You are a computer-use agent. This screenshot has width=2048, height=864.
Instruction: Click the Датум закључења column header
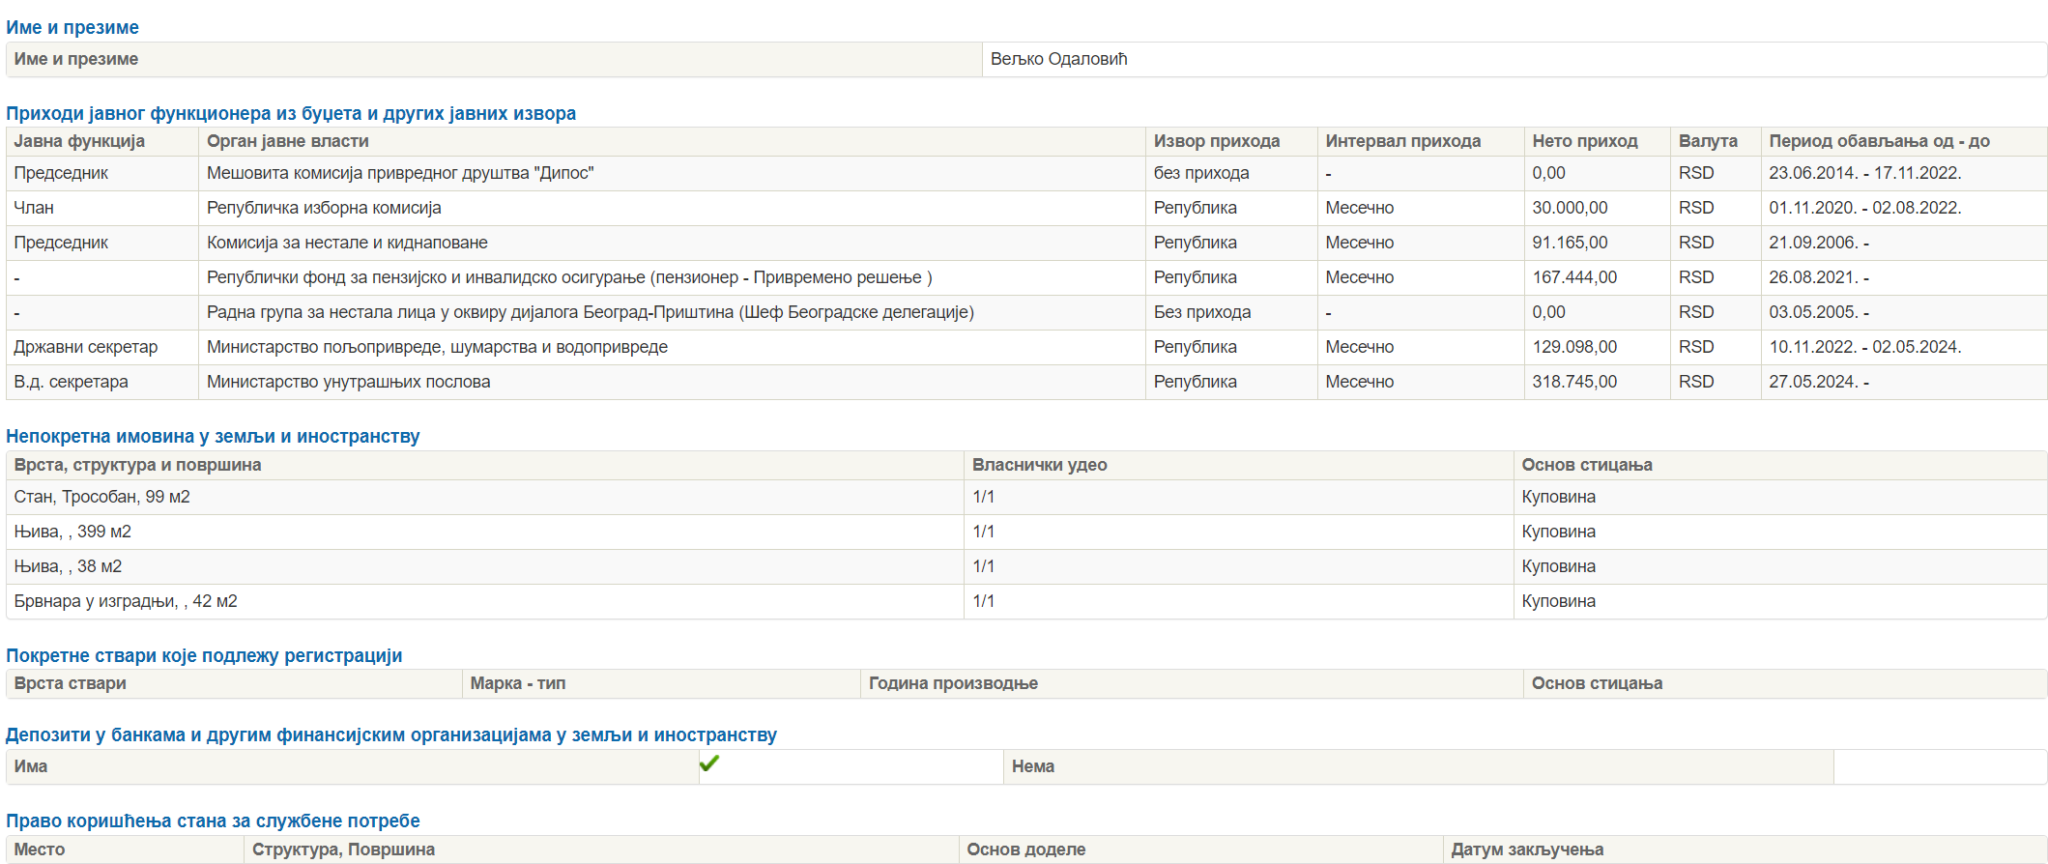[1527, 849]
